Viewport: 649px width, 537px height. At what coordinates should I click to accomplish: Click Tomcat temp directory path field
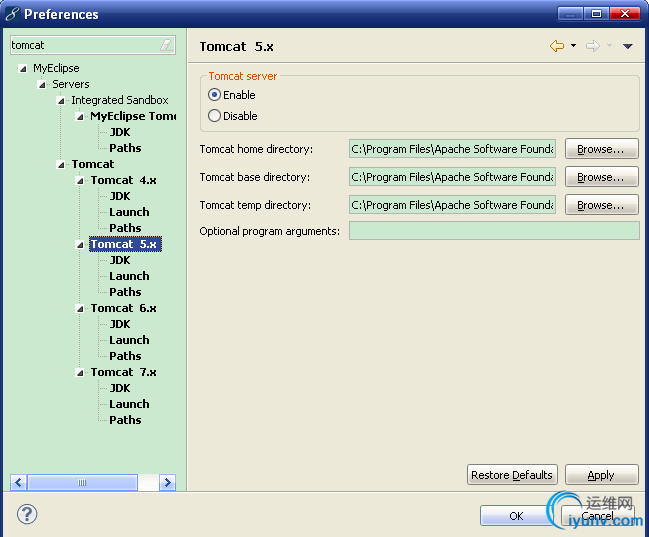pyautogui.click(x=452, y=205)
